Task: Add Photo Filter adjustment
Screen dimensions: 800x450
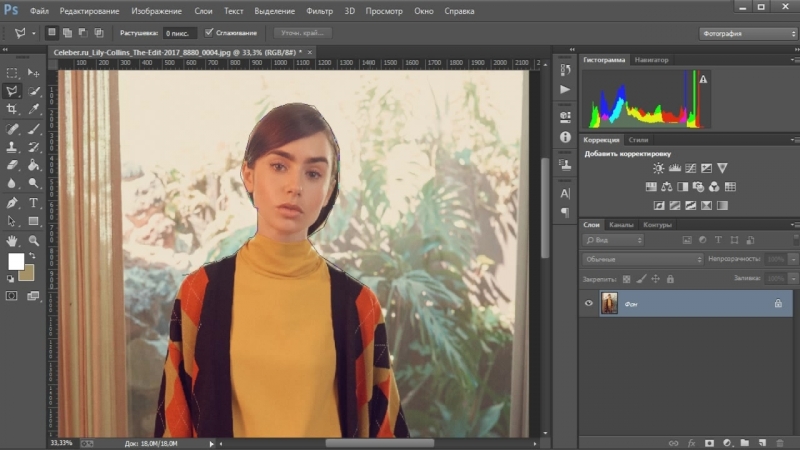Action: (x=698, y=187)
